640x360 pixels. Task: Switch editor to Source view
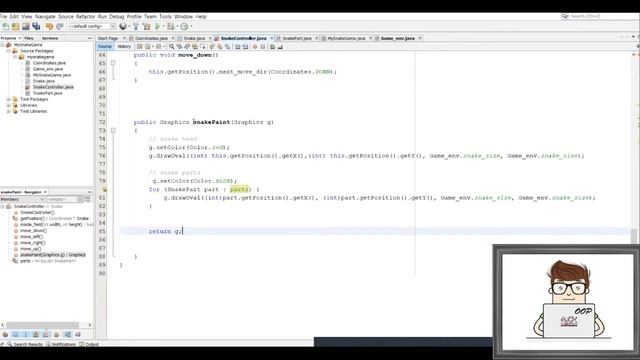[x=104, y=47]
